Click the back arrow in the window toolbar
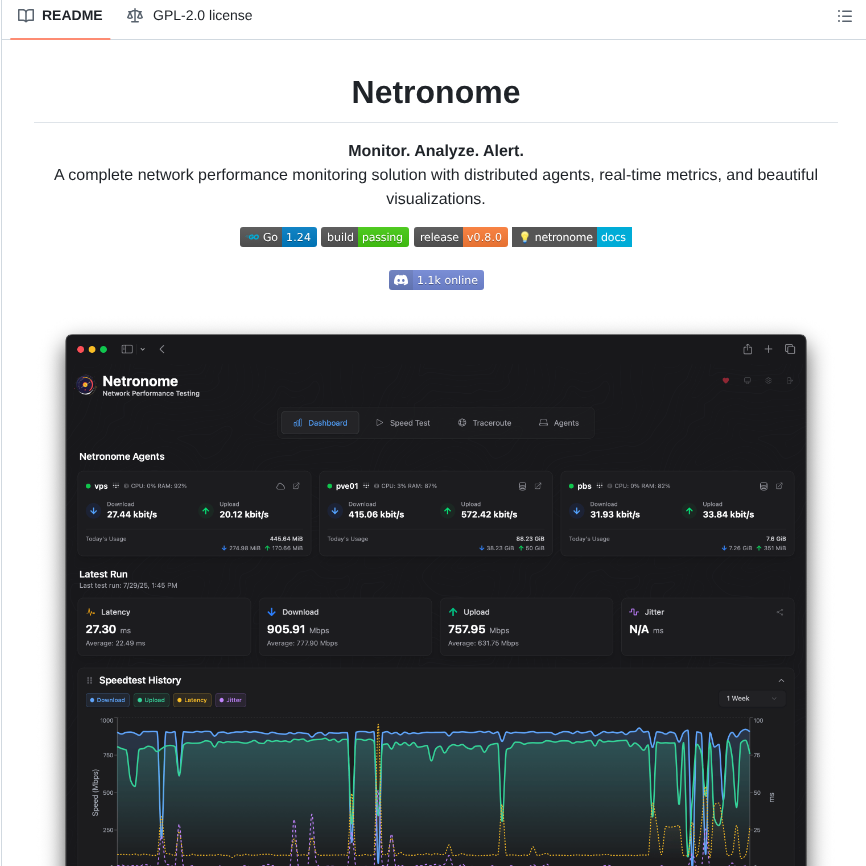Viewport: 866px width, 866px height. click(162, 349)
